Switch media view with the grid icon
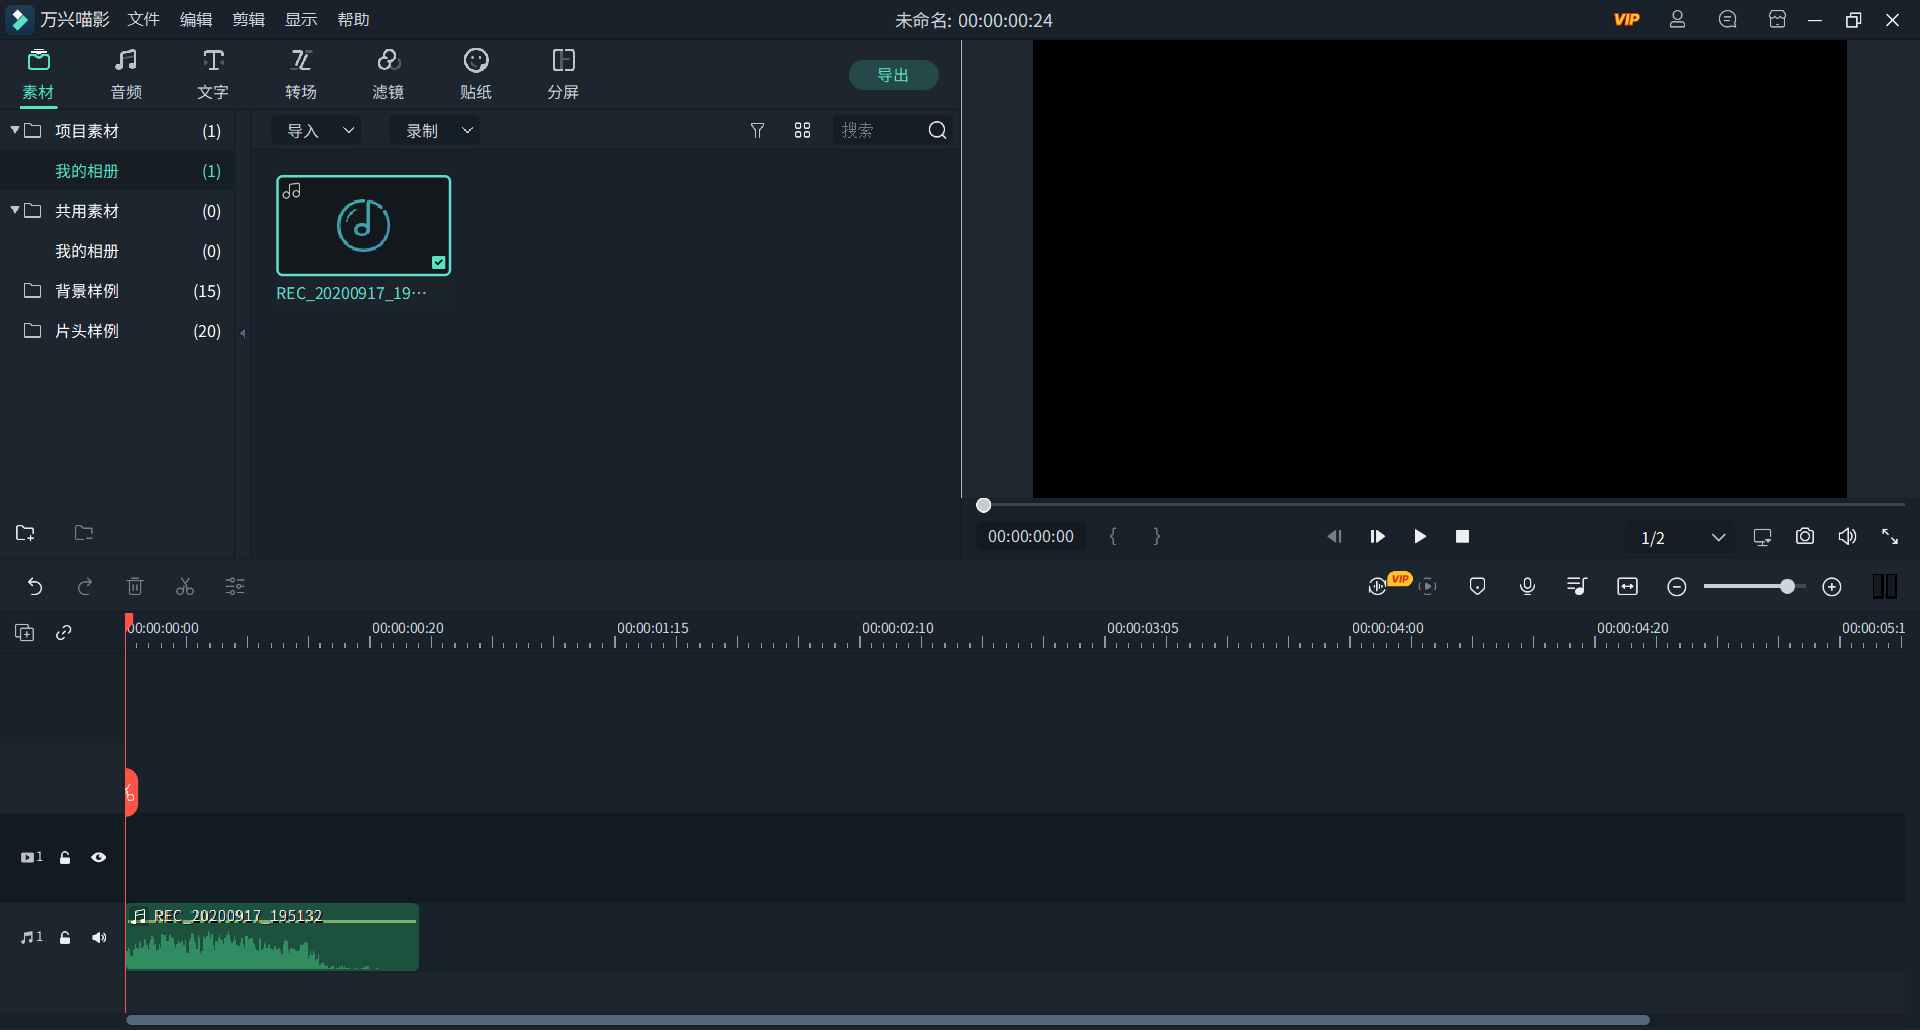Image resolution: width=1920 pixels, height=1030 pixels. pos(802,131)
